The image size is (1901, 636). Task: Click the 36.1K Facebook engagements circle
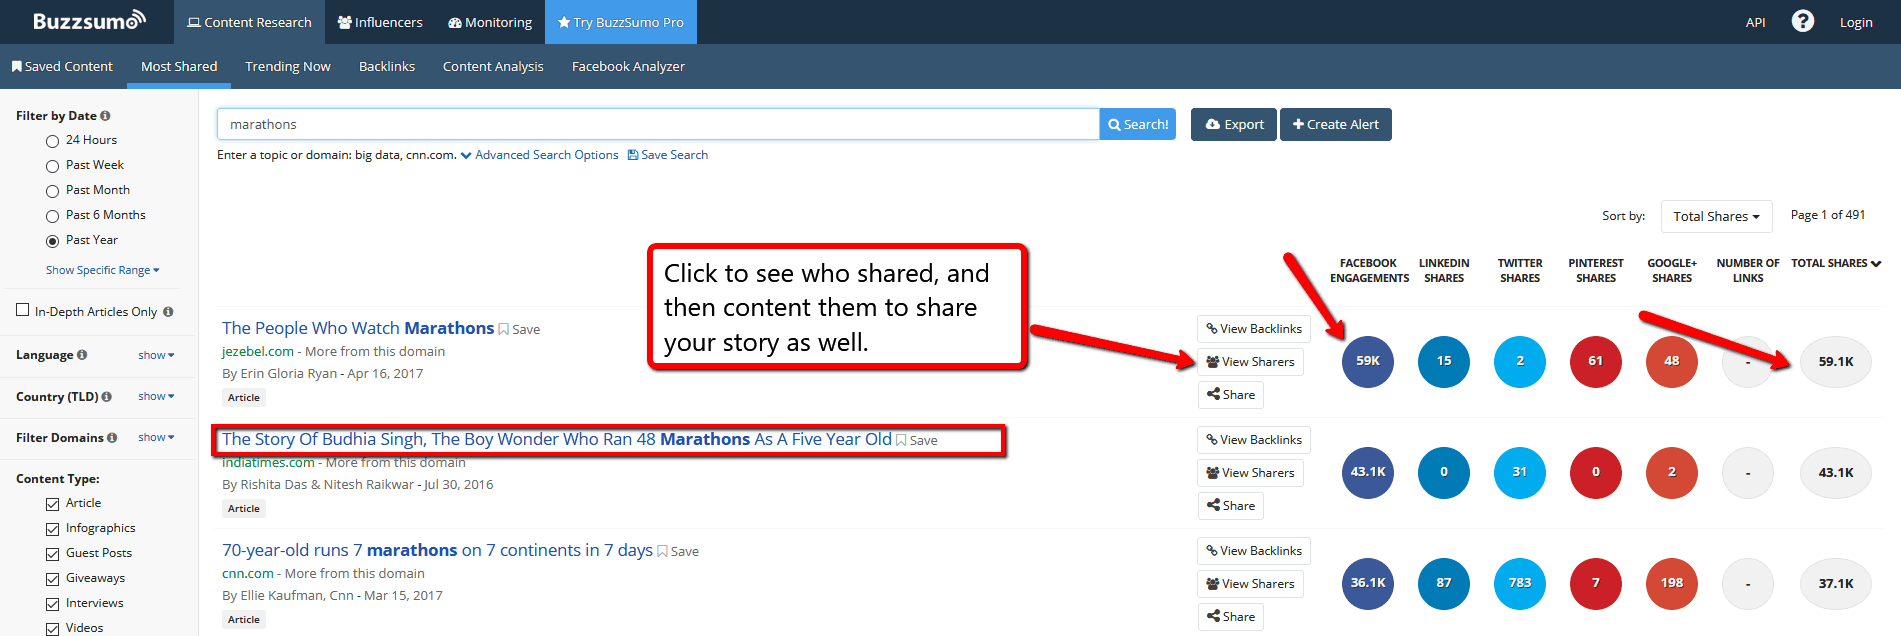(1368, 583)
